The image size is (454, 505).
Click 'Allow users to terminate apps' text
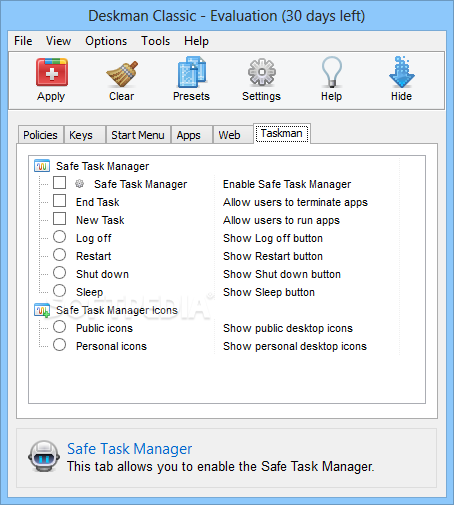click(295, 202)
